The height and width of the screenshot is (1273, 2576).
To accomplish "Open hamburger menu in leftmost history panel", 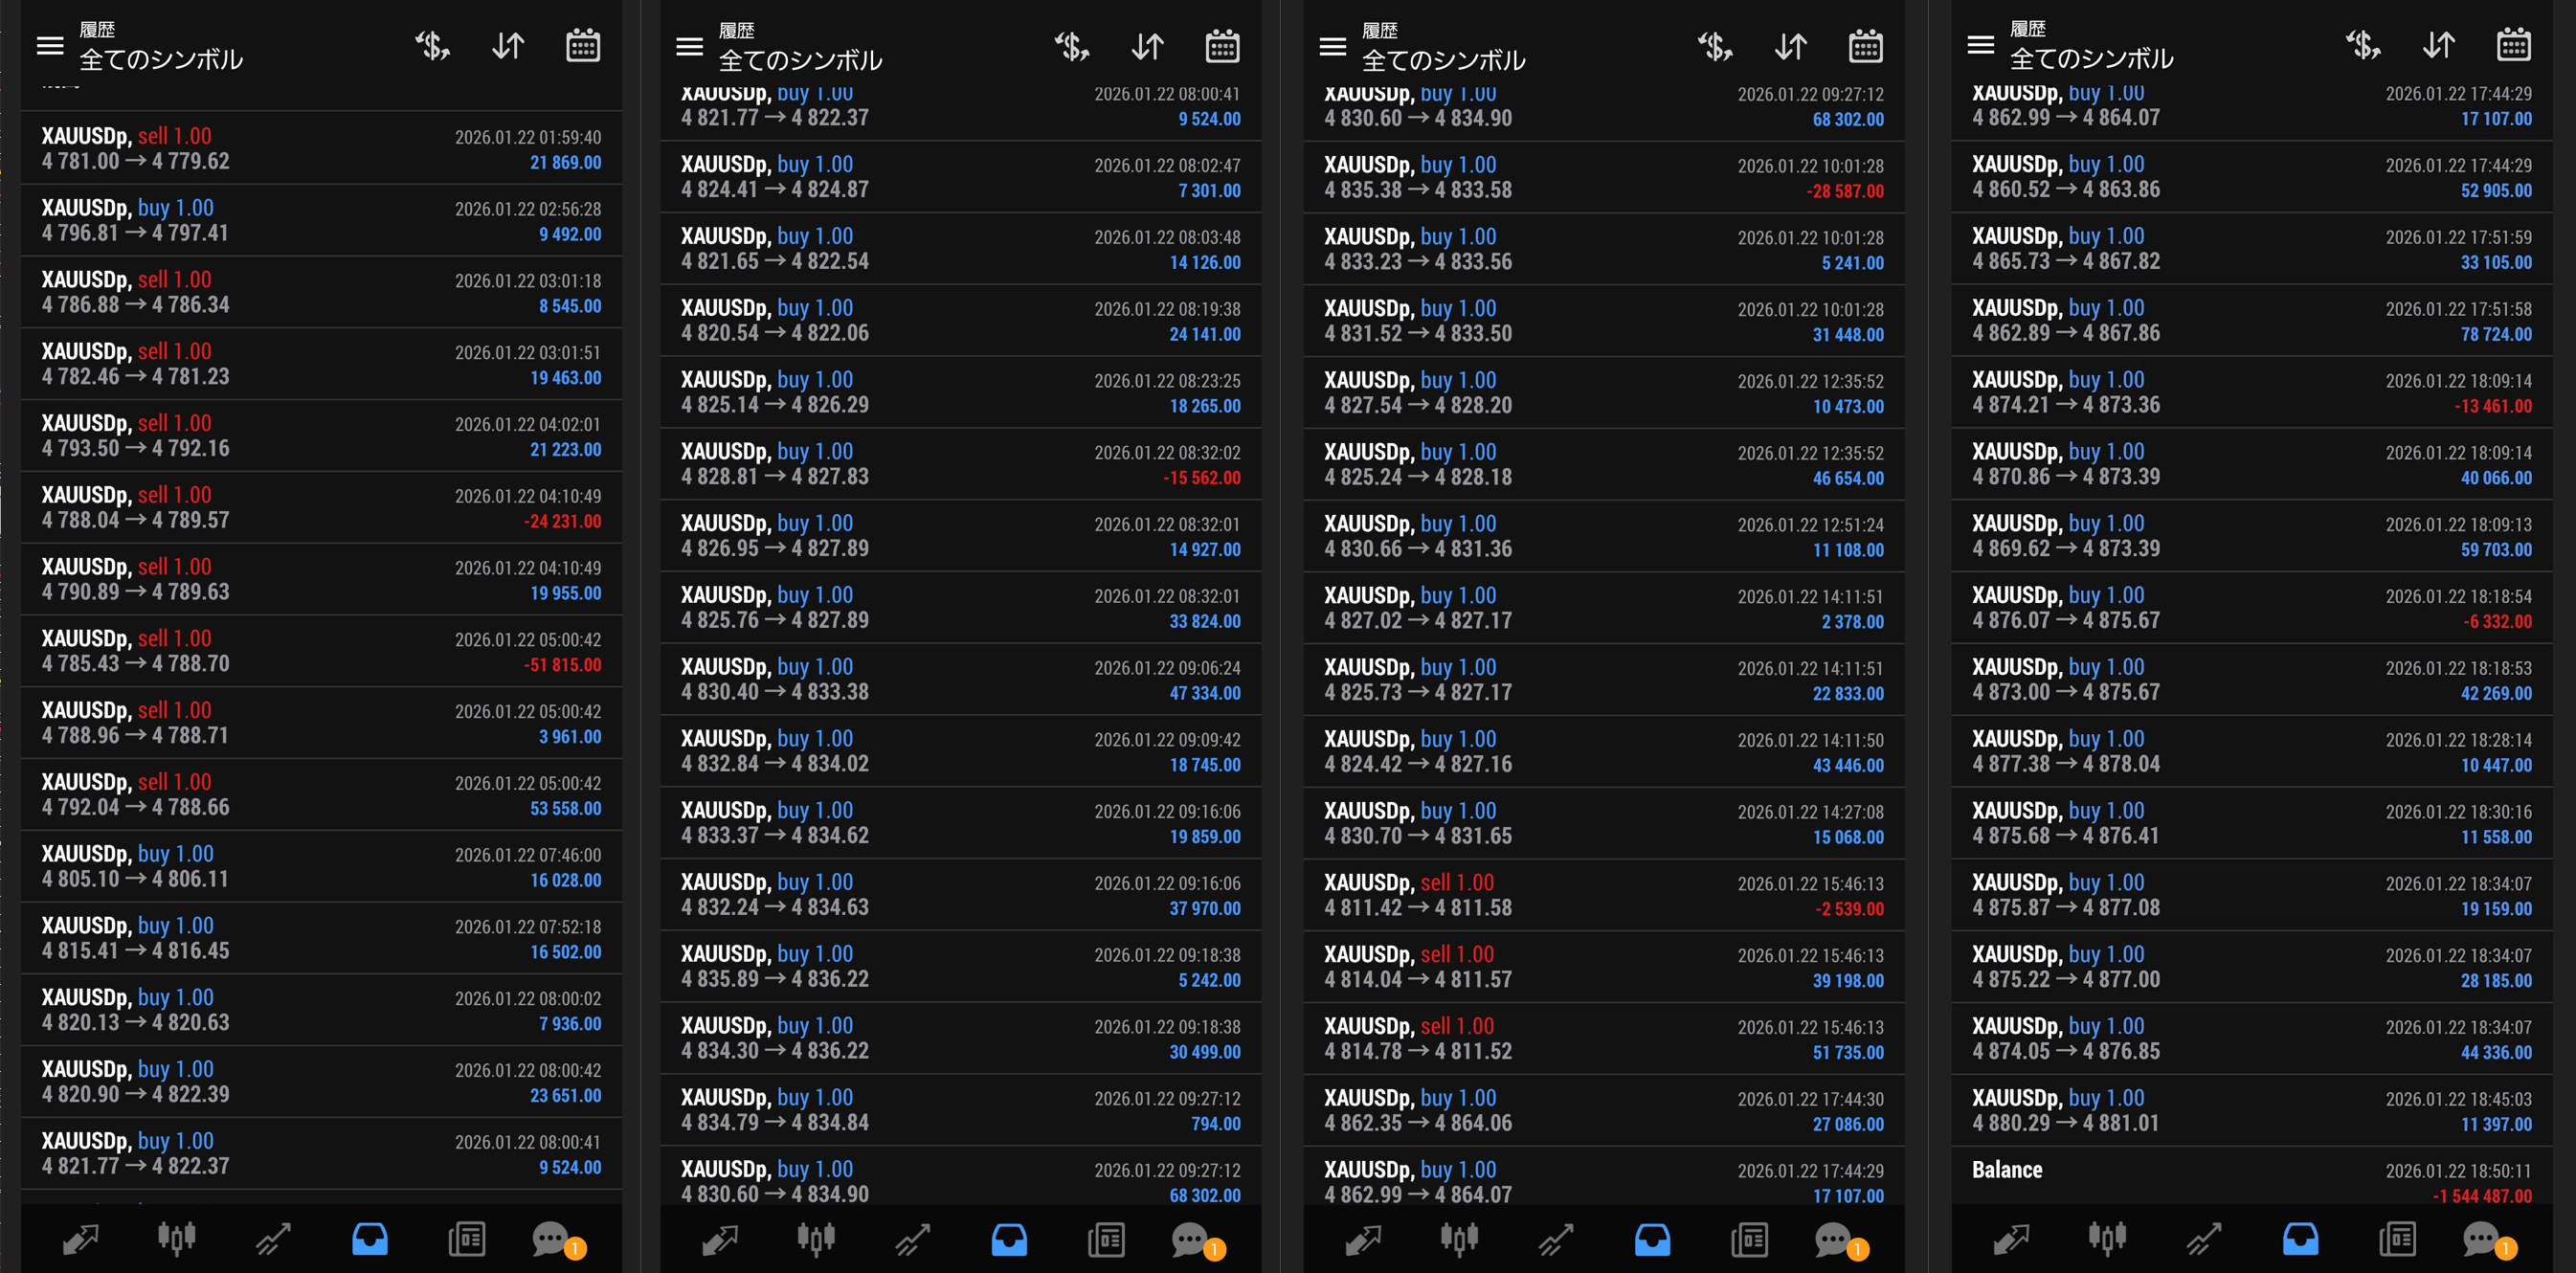I will pos(50,46).
